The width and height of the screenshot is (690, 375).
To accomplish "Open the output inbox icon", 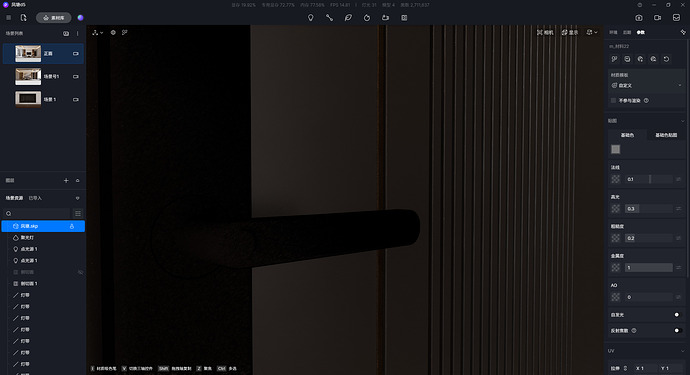I will coord(676,18).
